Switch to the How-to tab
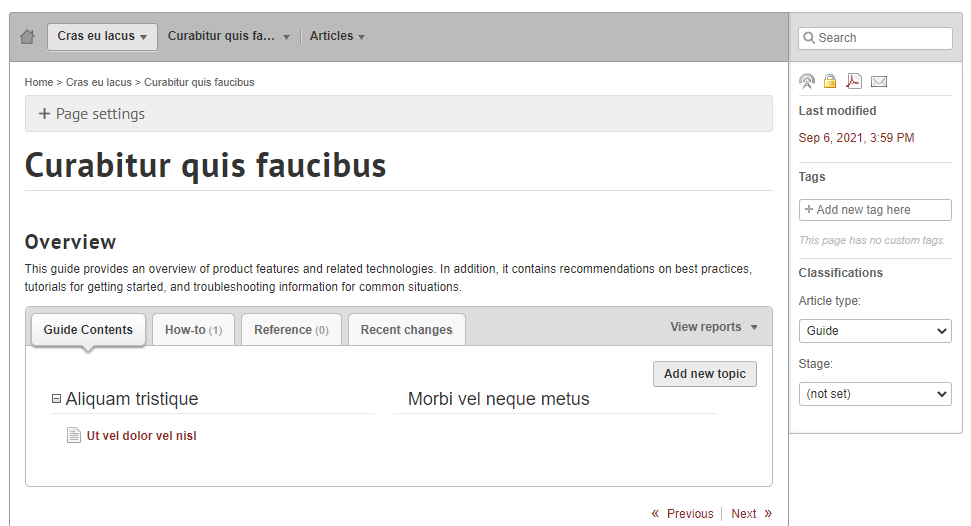This screenshot has height=526, width=971. click(x=193, y=330)
